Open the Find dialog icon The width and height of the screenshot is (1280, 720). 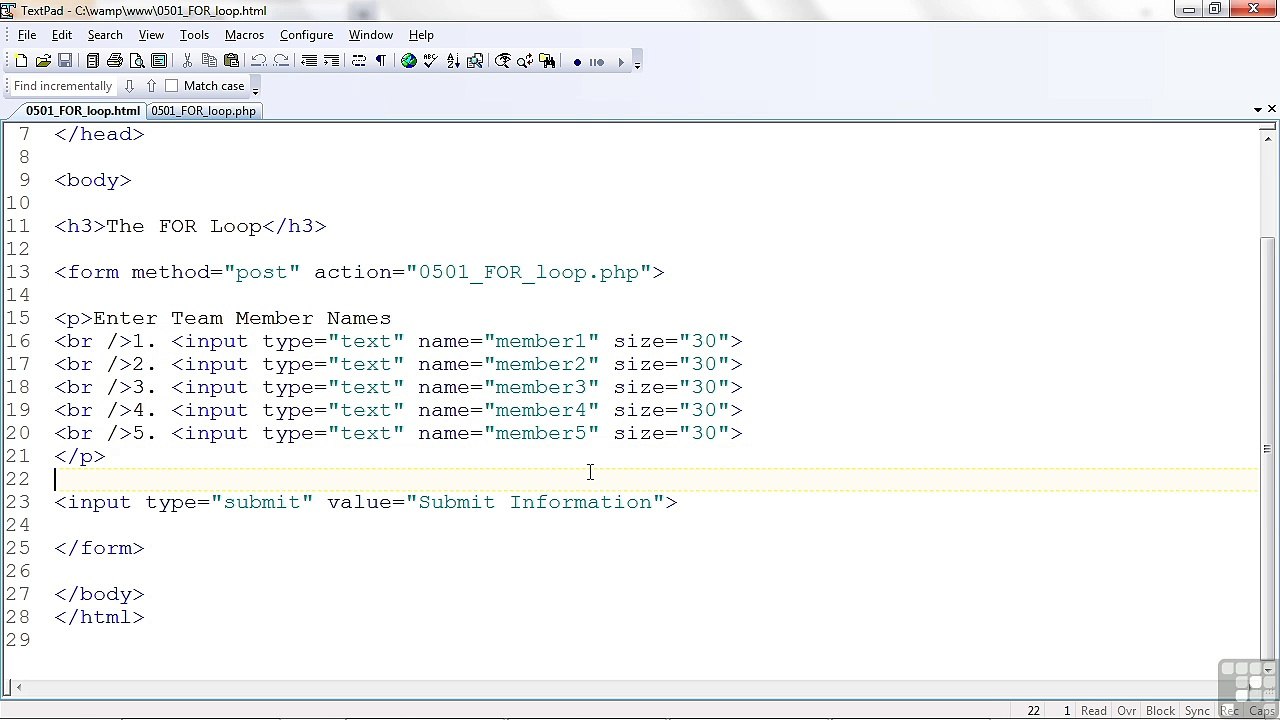[503, 61]
